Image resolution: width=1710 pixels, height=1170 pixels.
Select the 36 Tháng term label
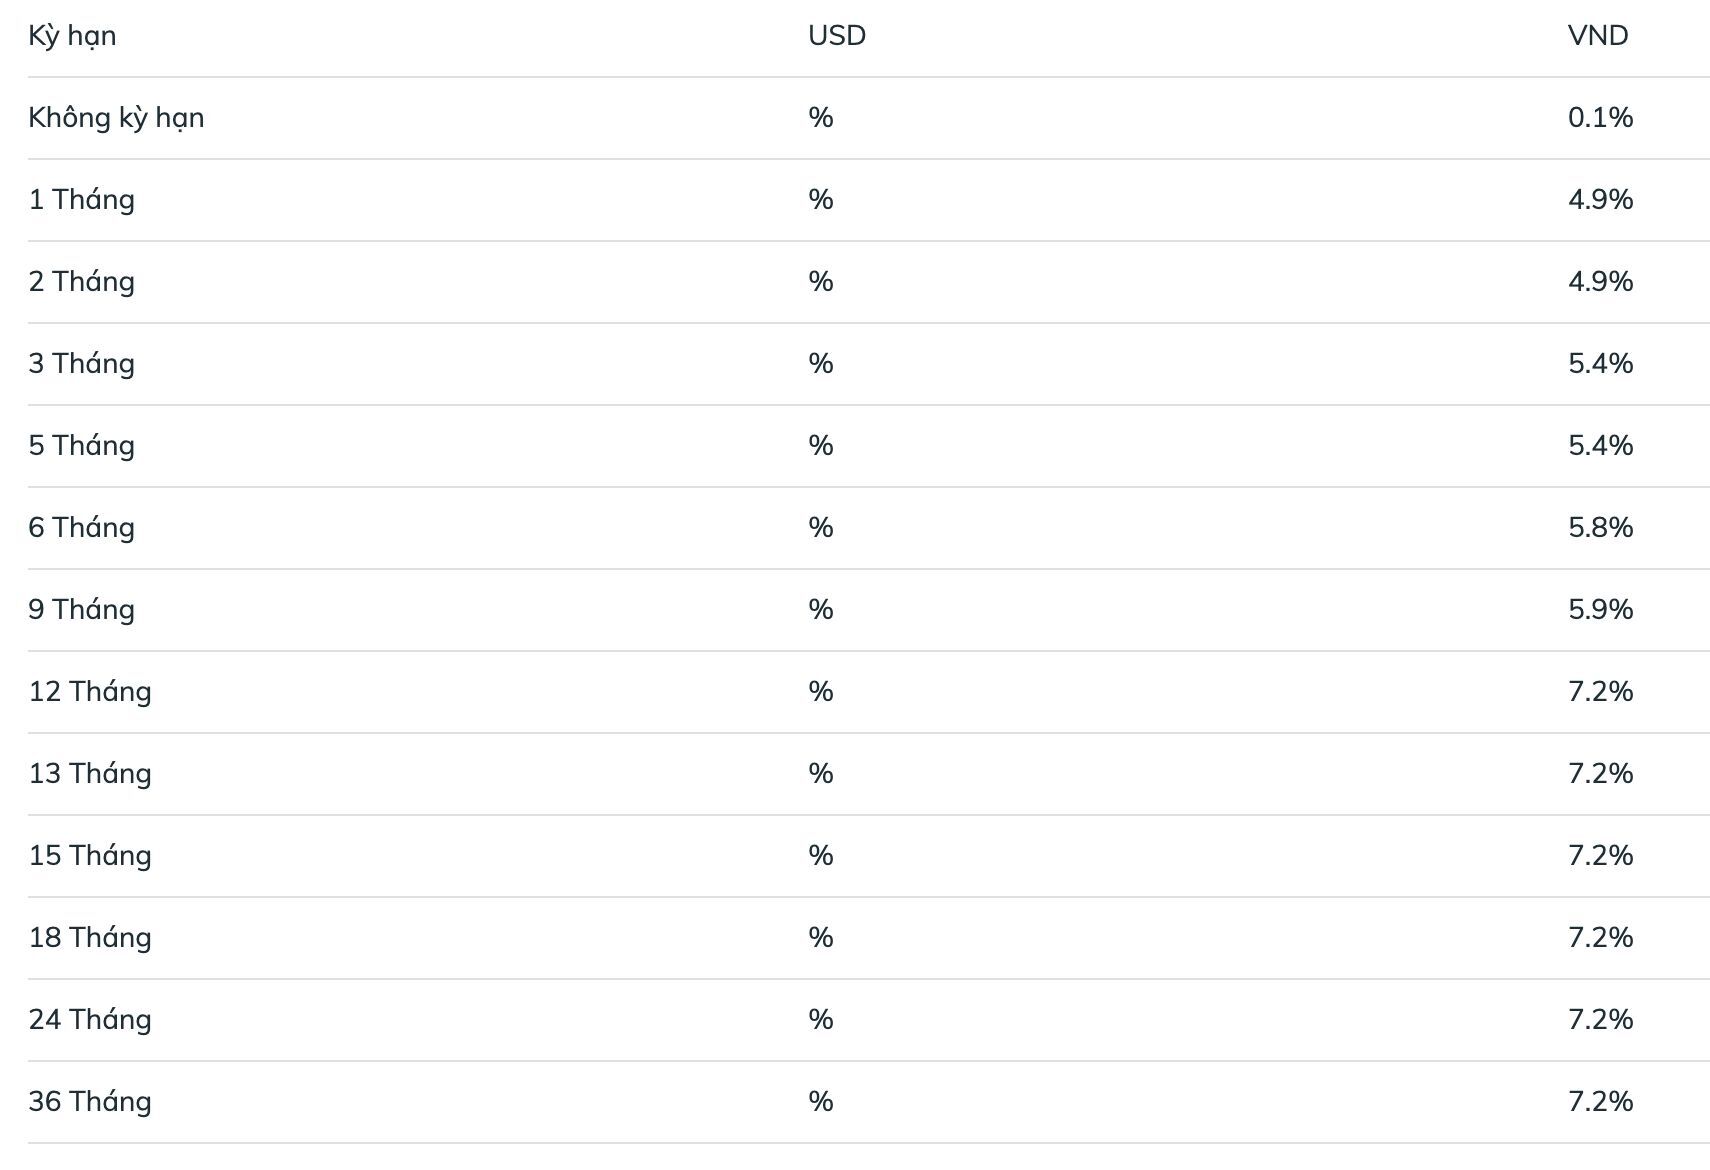pyautogui.click(x=90, y=1102)
